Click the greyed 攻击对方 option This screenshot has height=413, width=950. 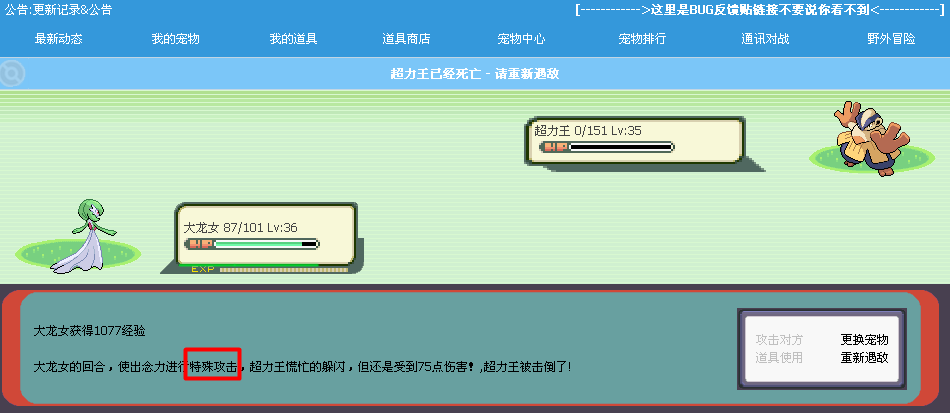click(x=779, y=339)
